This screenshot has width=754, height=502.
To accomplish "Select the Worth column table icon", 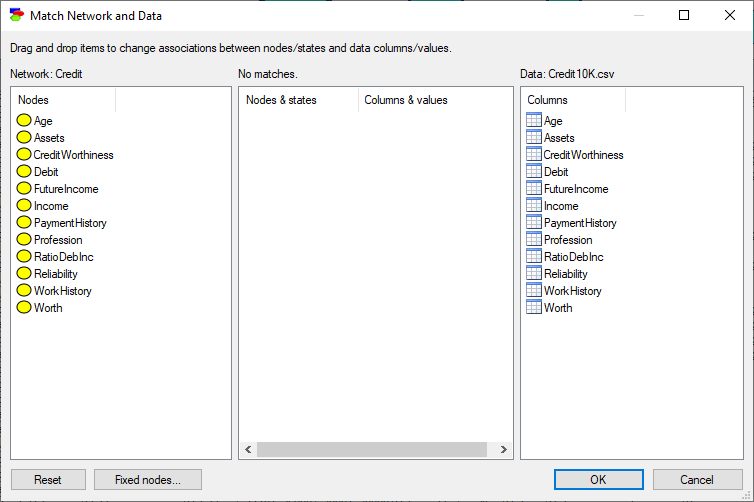I will pos(534,307).
